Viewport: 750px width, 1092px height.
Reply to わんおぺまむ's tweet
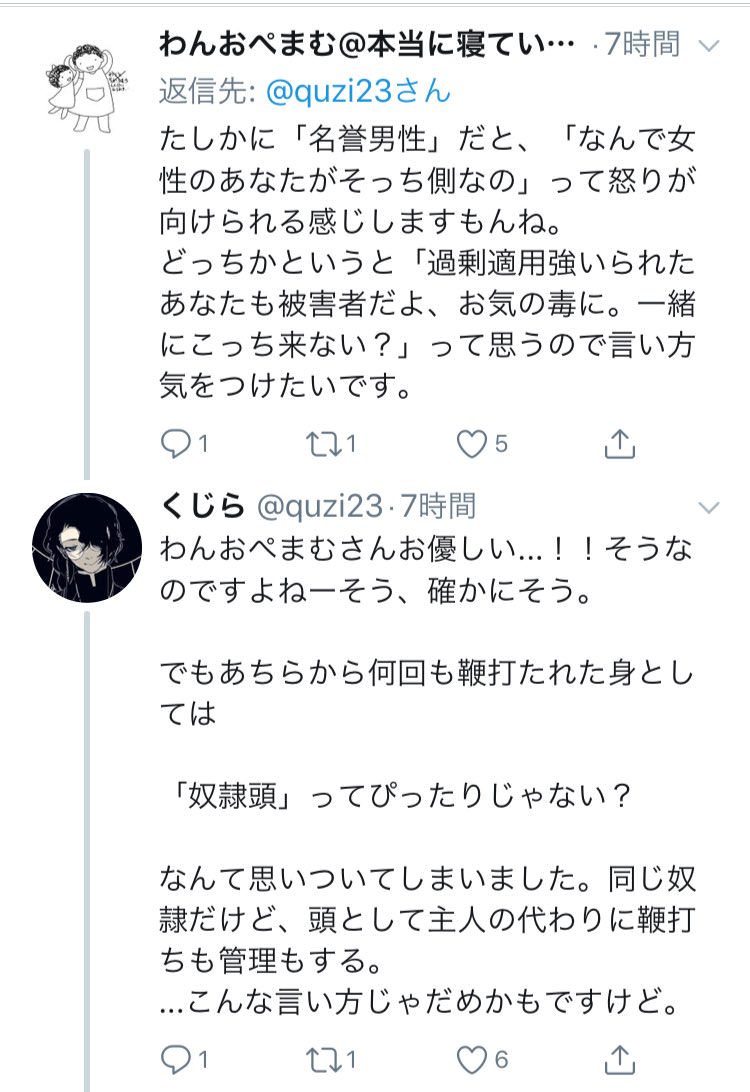176,443
